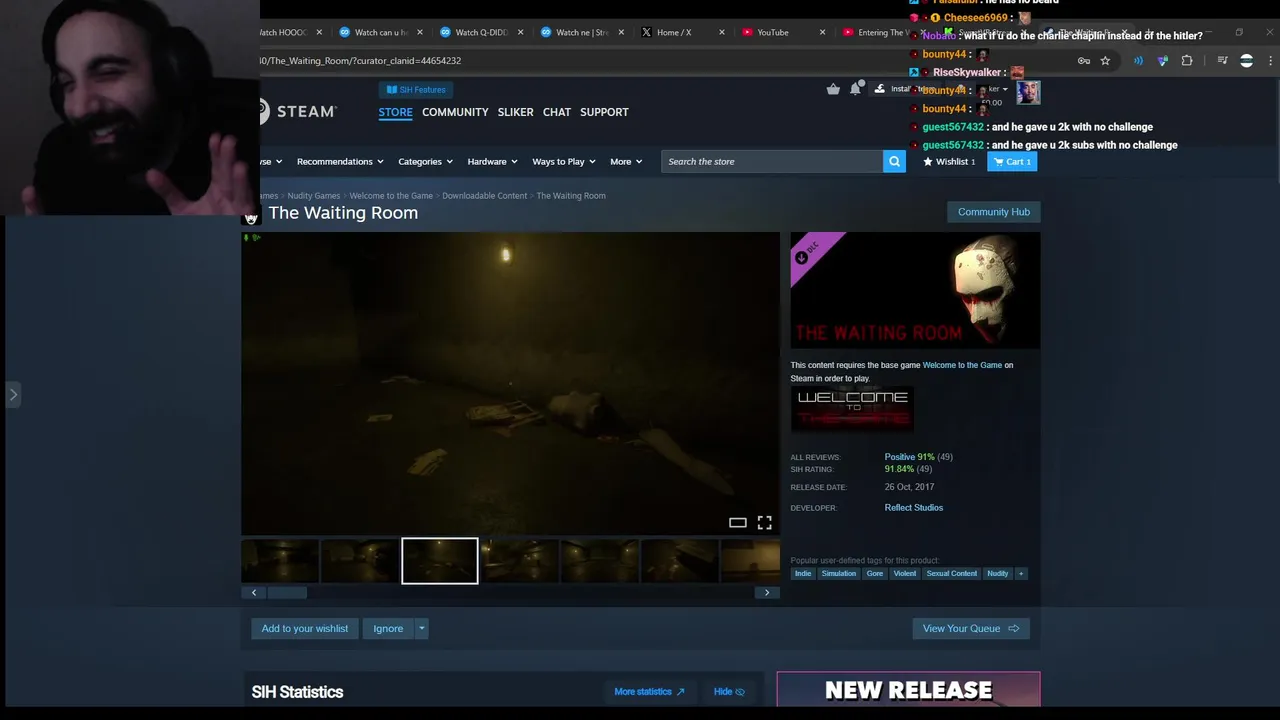Open the shopping basket icon in Steam header
Screen dimensions: 1280x720
pos(833,89)
